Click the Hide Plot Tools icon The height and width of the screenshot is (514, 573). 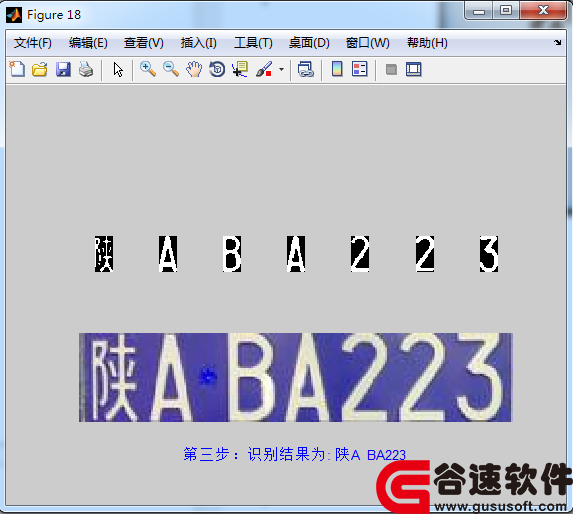pyautogui.click(x=391, y=69)
